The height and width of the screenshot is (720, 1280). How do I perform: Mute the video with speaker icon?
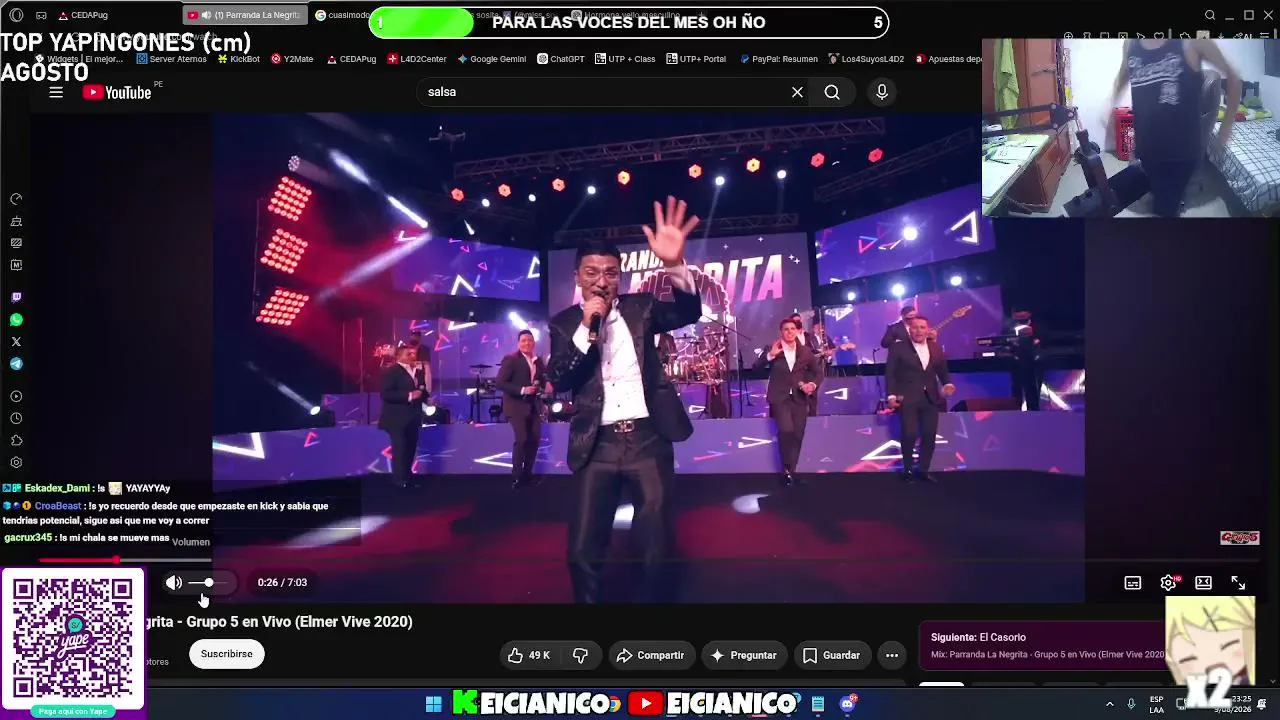[x=174, y=582]
